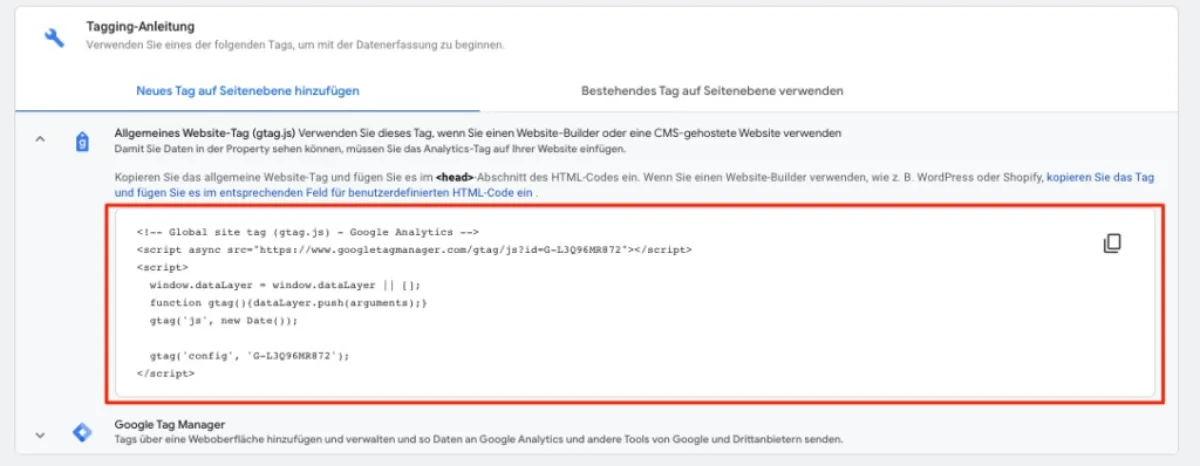Click the gtag('config') code line

[252, 355]
